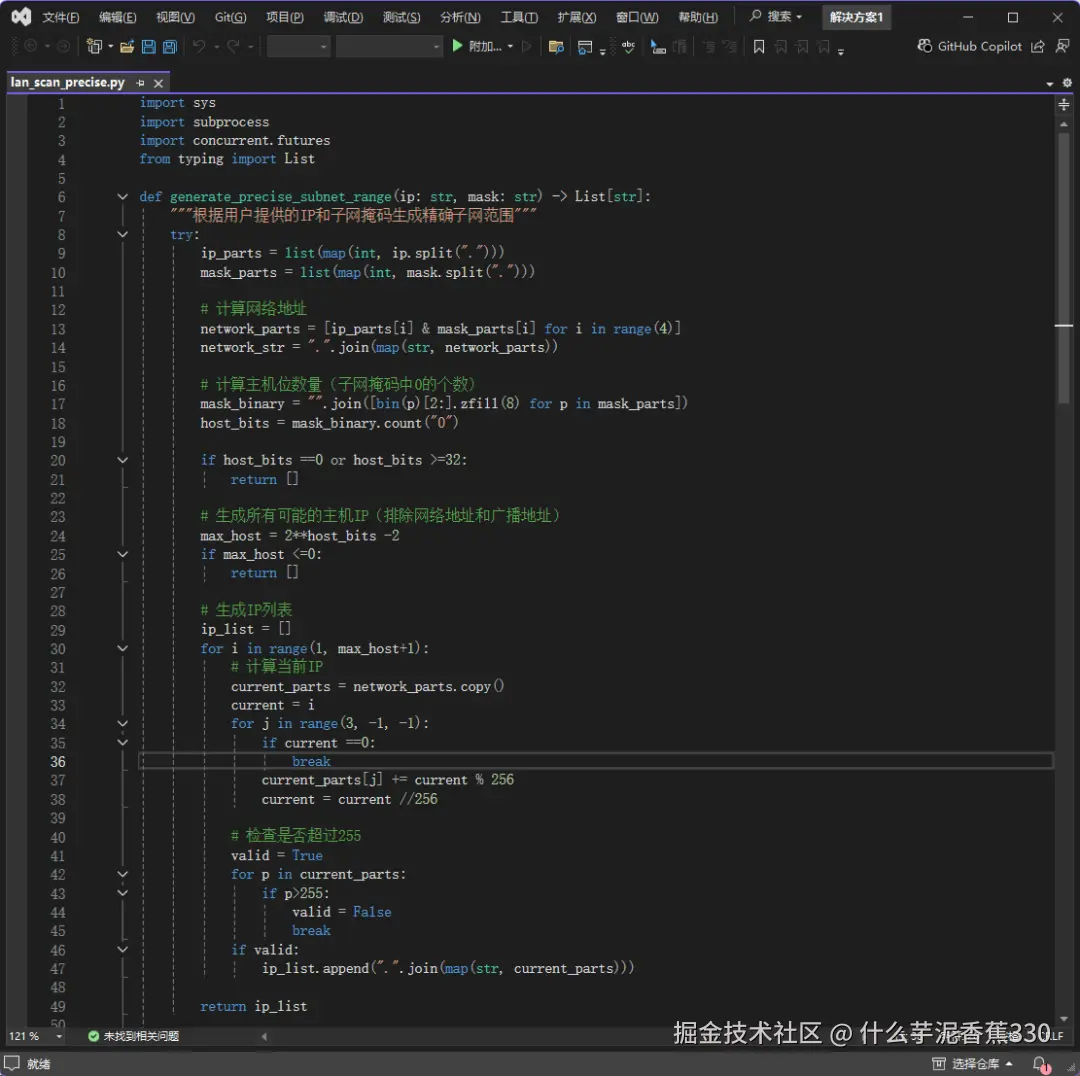Collapse the generate_precise_subnet_range function on line 6
This screenshot has width=1080, height=1076.
click(123, 197)
